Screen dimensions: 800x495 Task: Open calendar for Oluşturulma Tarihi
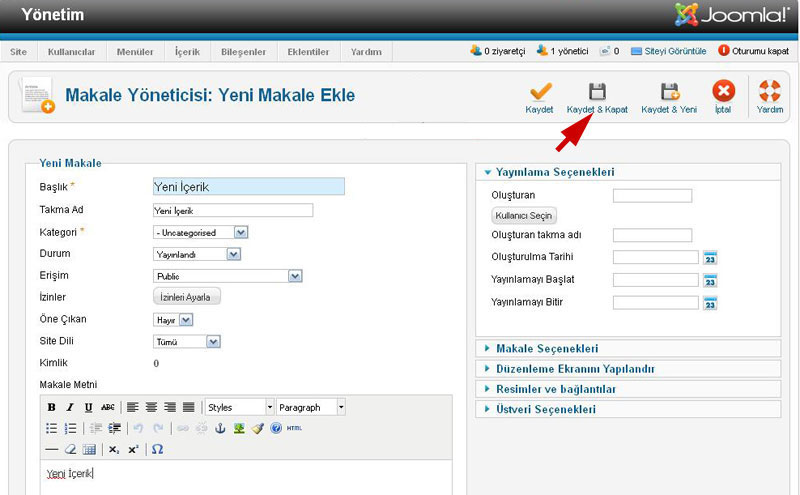pos(710,258)
